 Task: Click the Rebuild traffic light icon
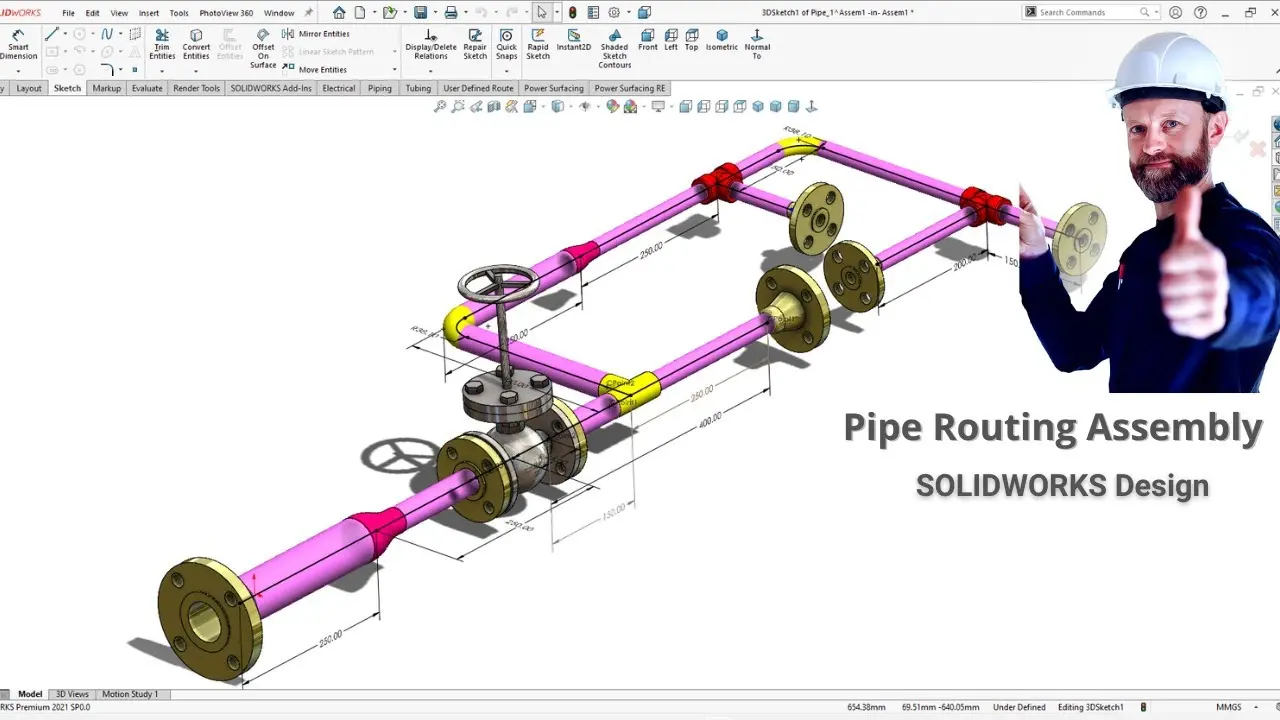pyautogui.click(x=572, y=13)
